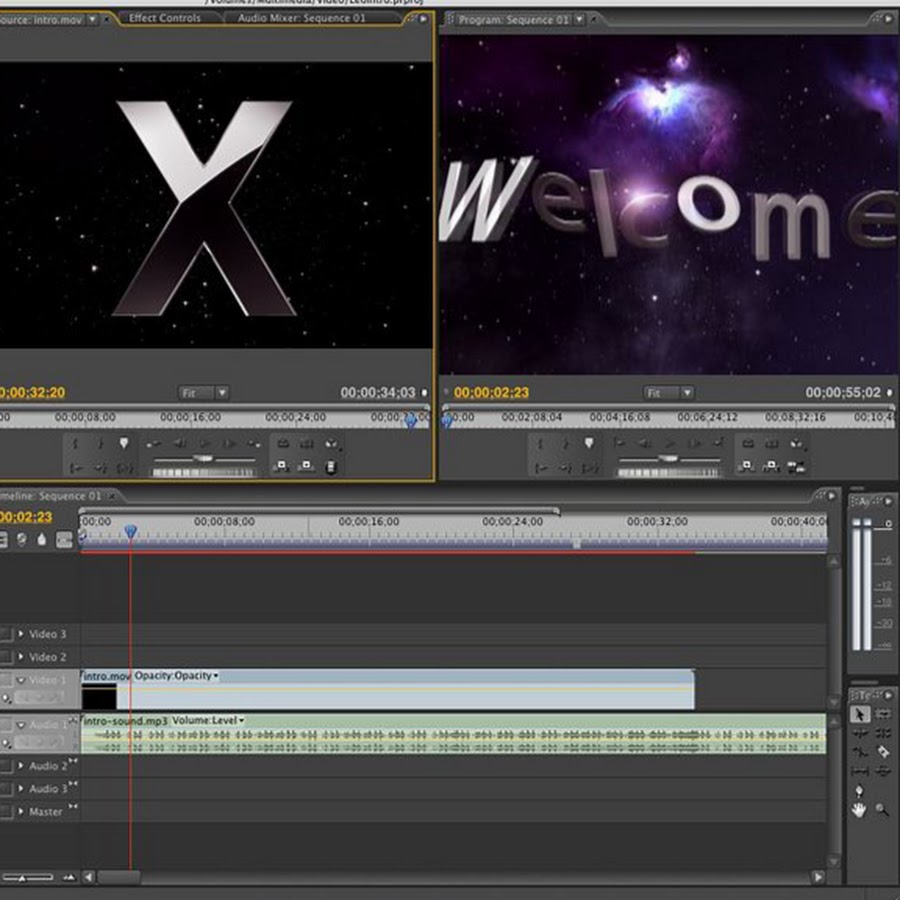Click the Play button in Program monitor
The image size is (900, 900).
click(669, 444)
